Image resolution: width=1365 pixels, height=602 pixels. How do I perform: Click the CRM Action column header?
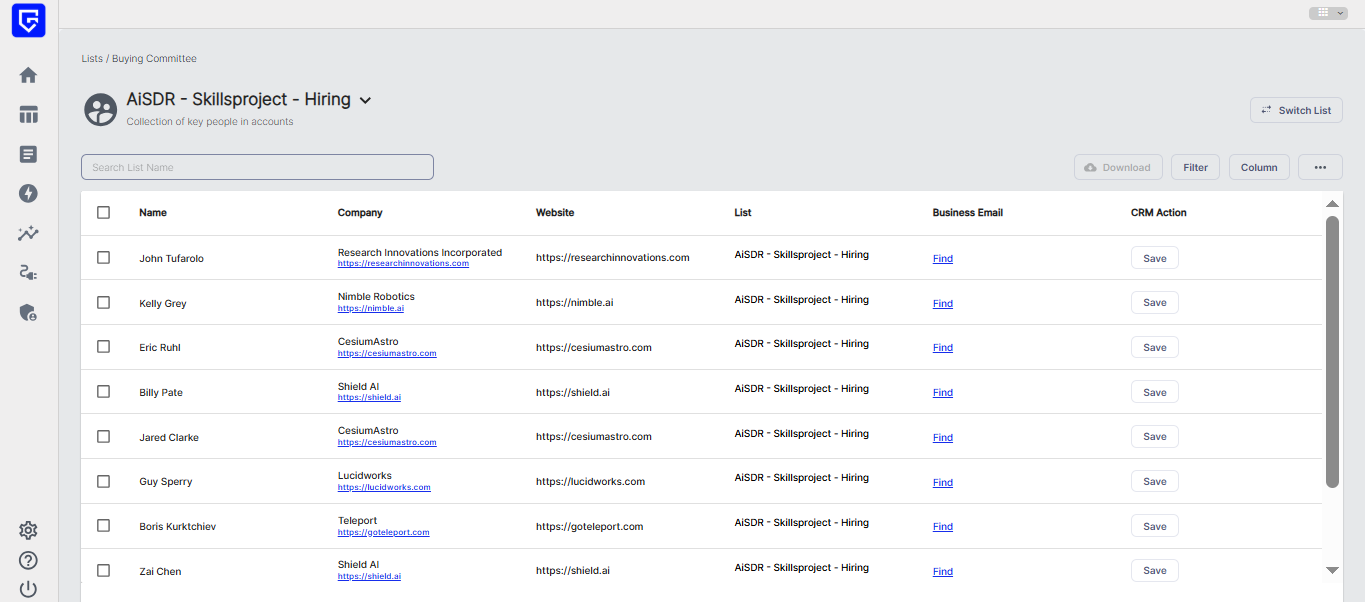(1159, 213)
